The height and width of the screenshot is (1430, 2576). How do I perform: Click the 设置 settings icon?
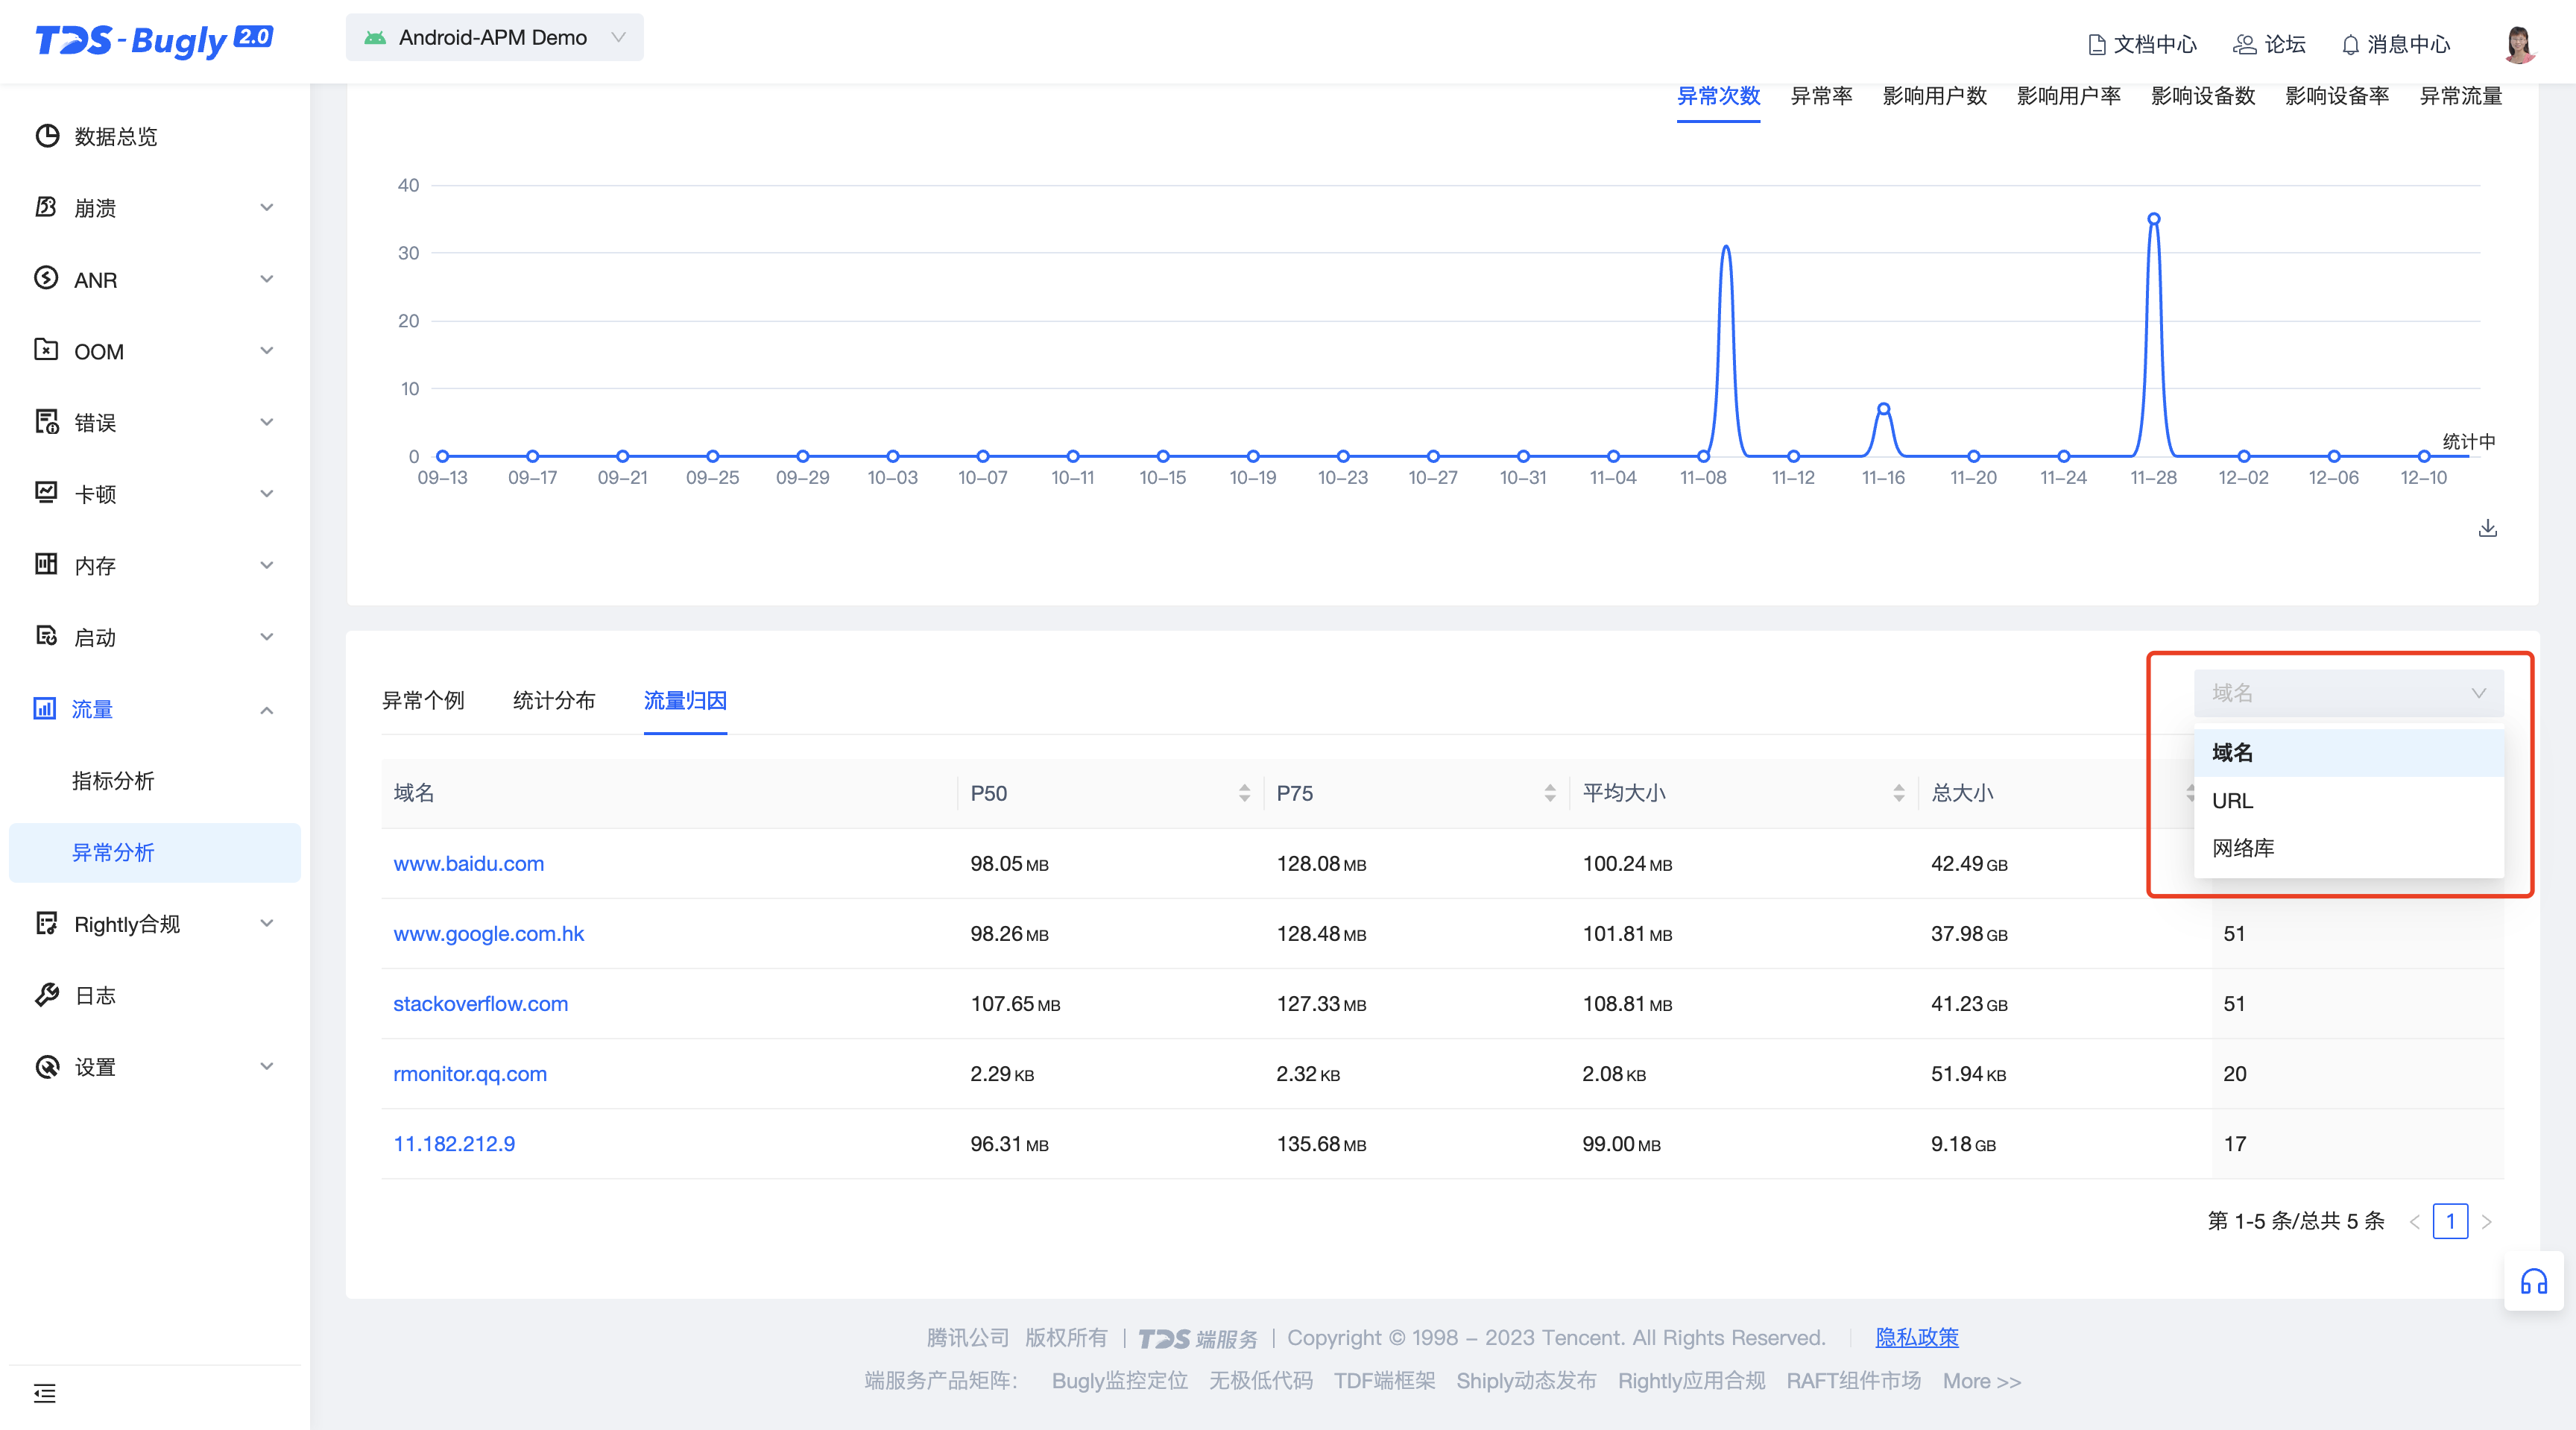click(46, 1067)
